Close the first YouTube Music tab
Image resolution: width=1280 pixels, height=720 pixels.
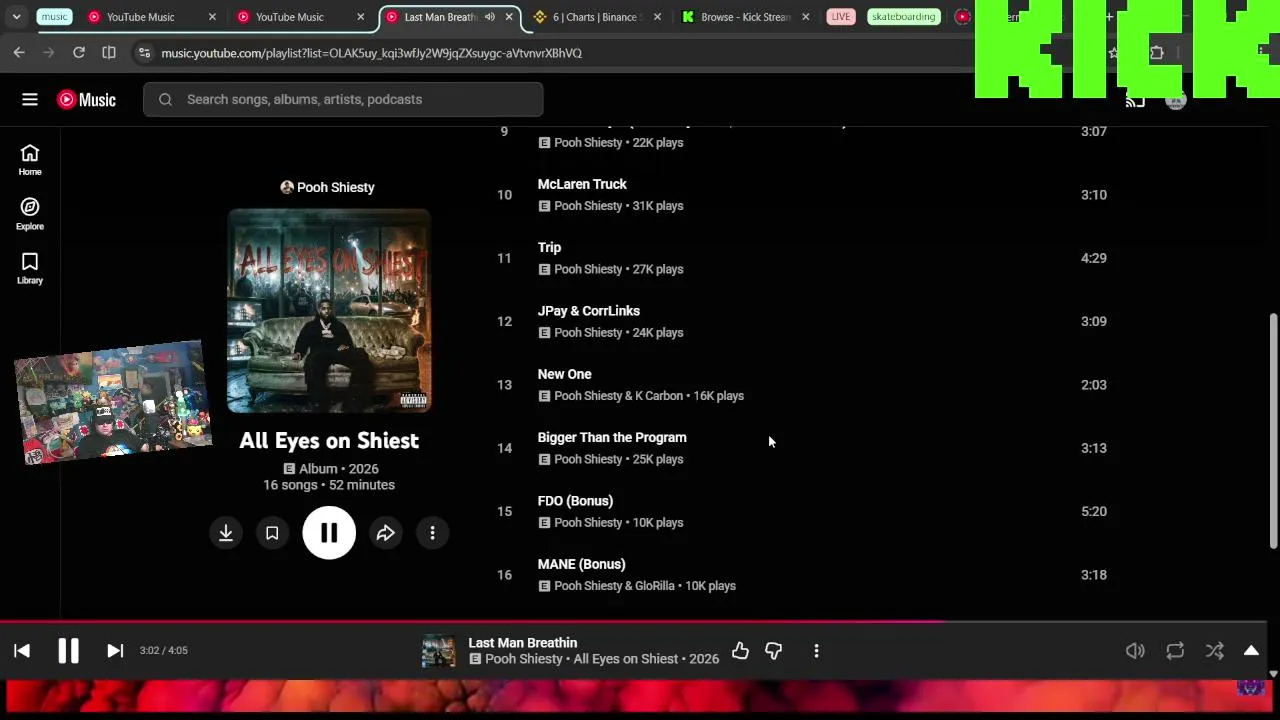(212, 17)
